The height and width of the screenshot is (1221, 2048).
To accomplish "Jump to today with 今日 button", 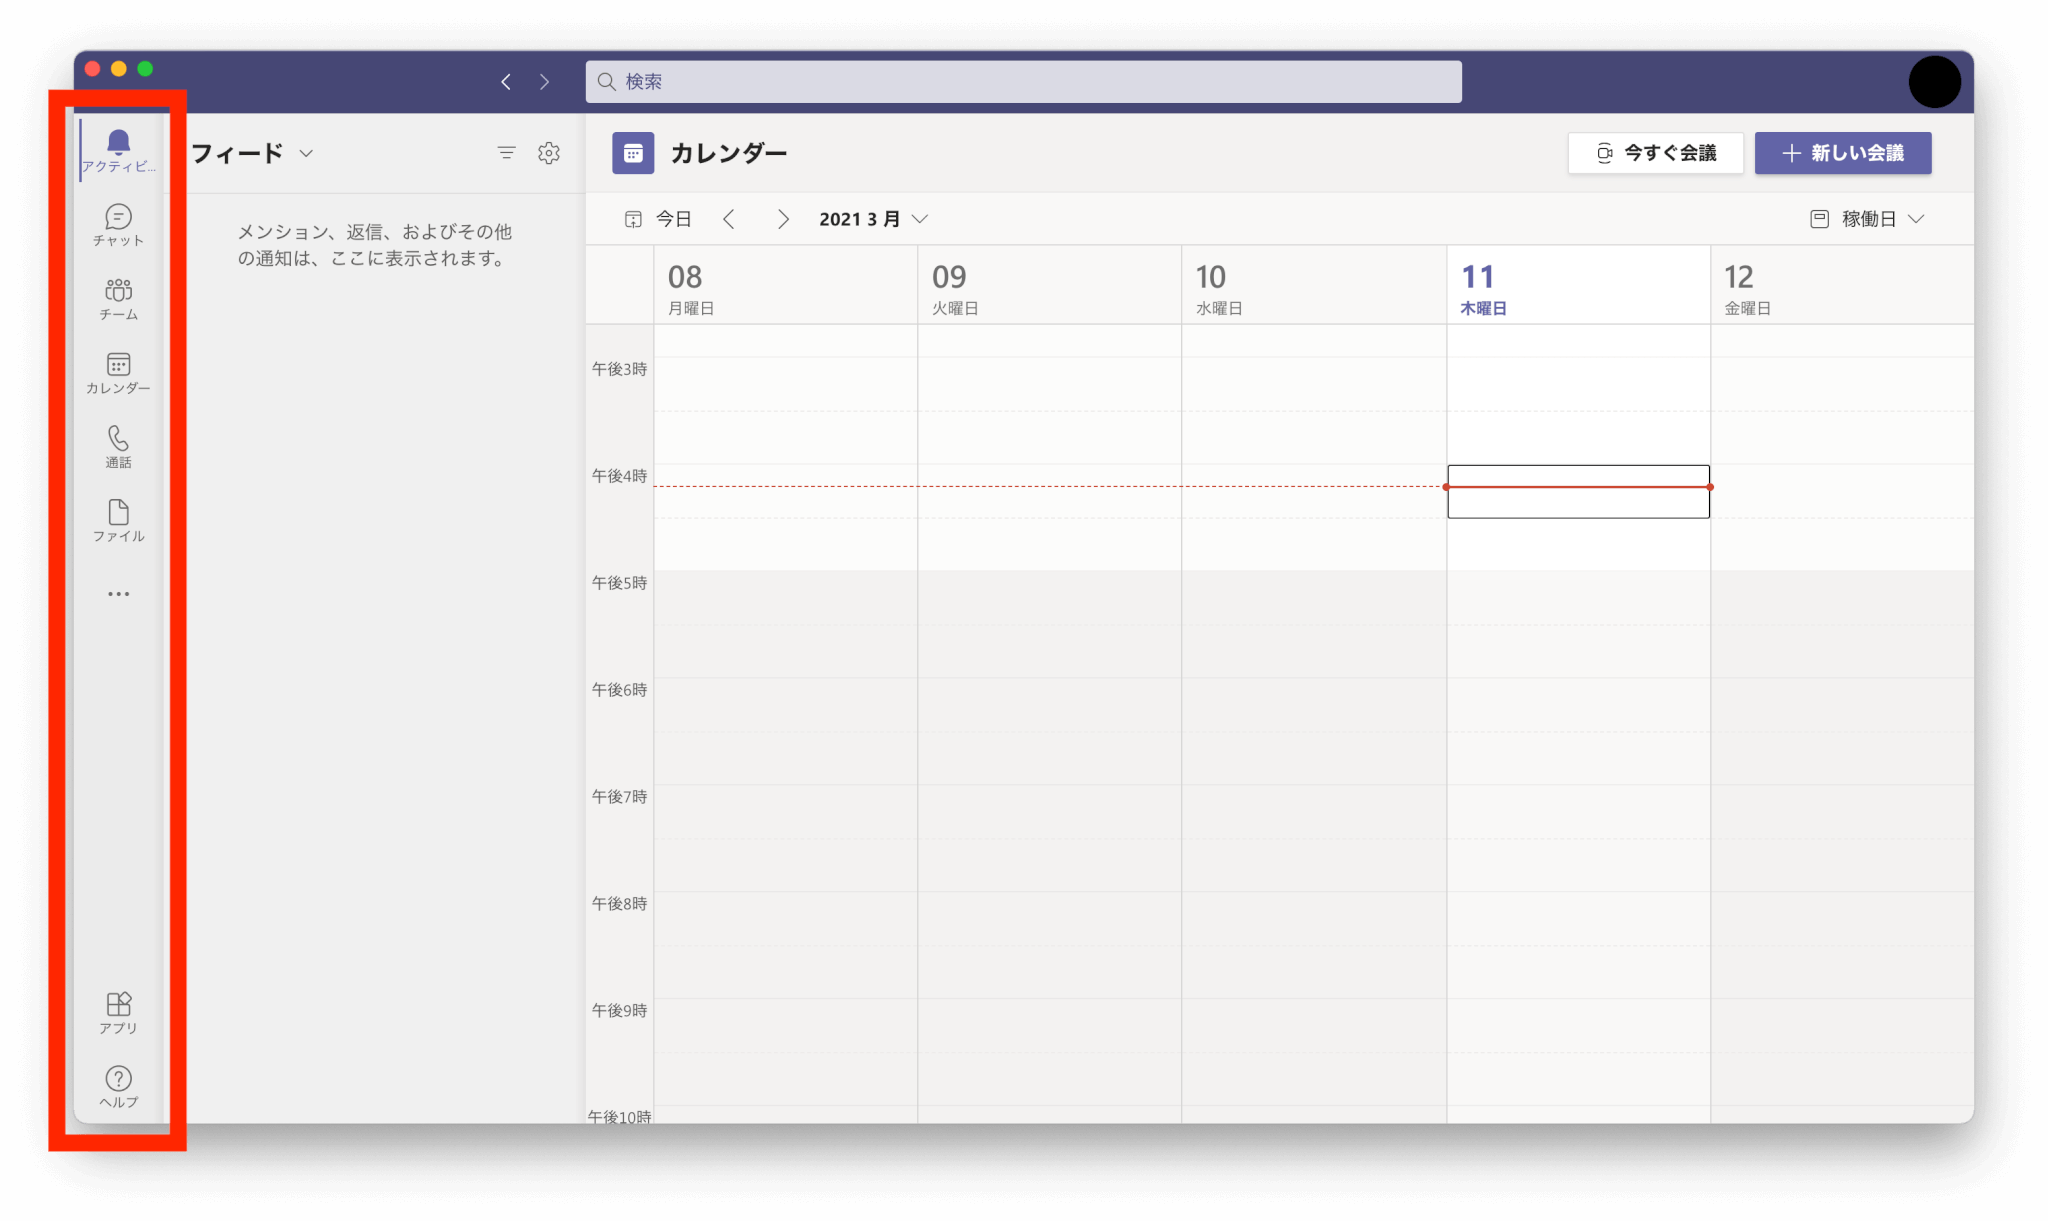I will 658,219.
